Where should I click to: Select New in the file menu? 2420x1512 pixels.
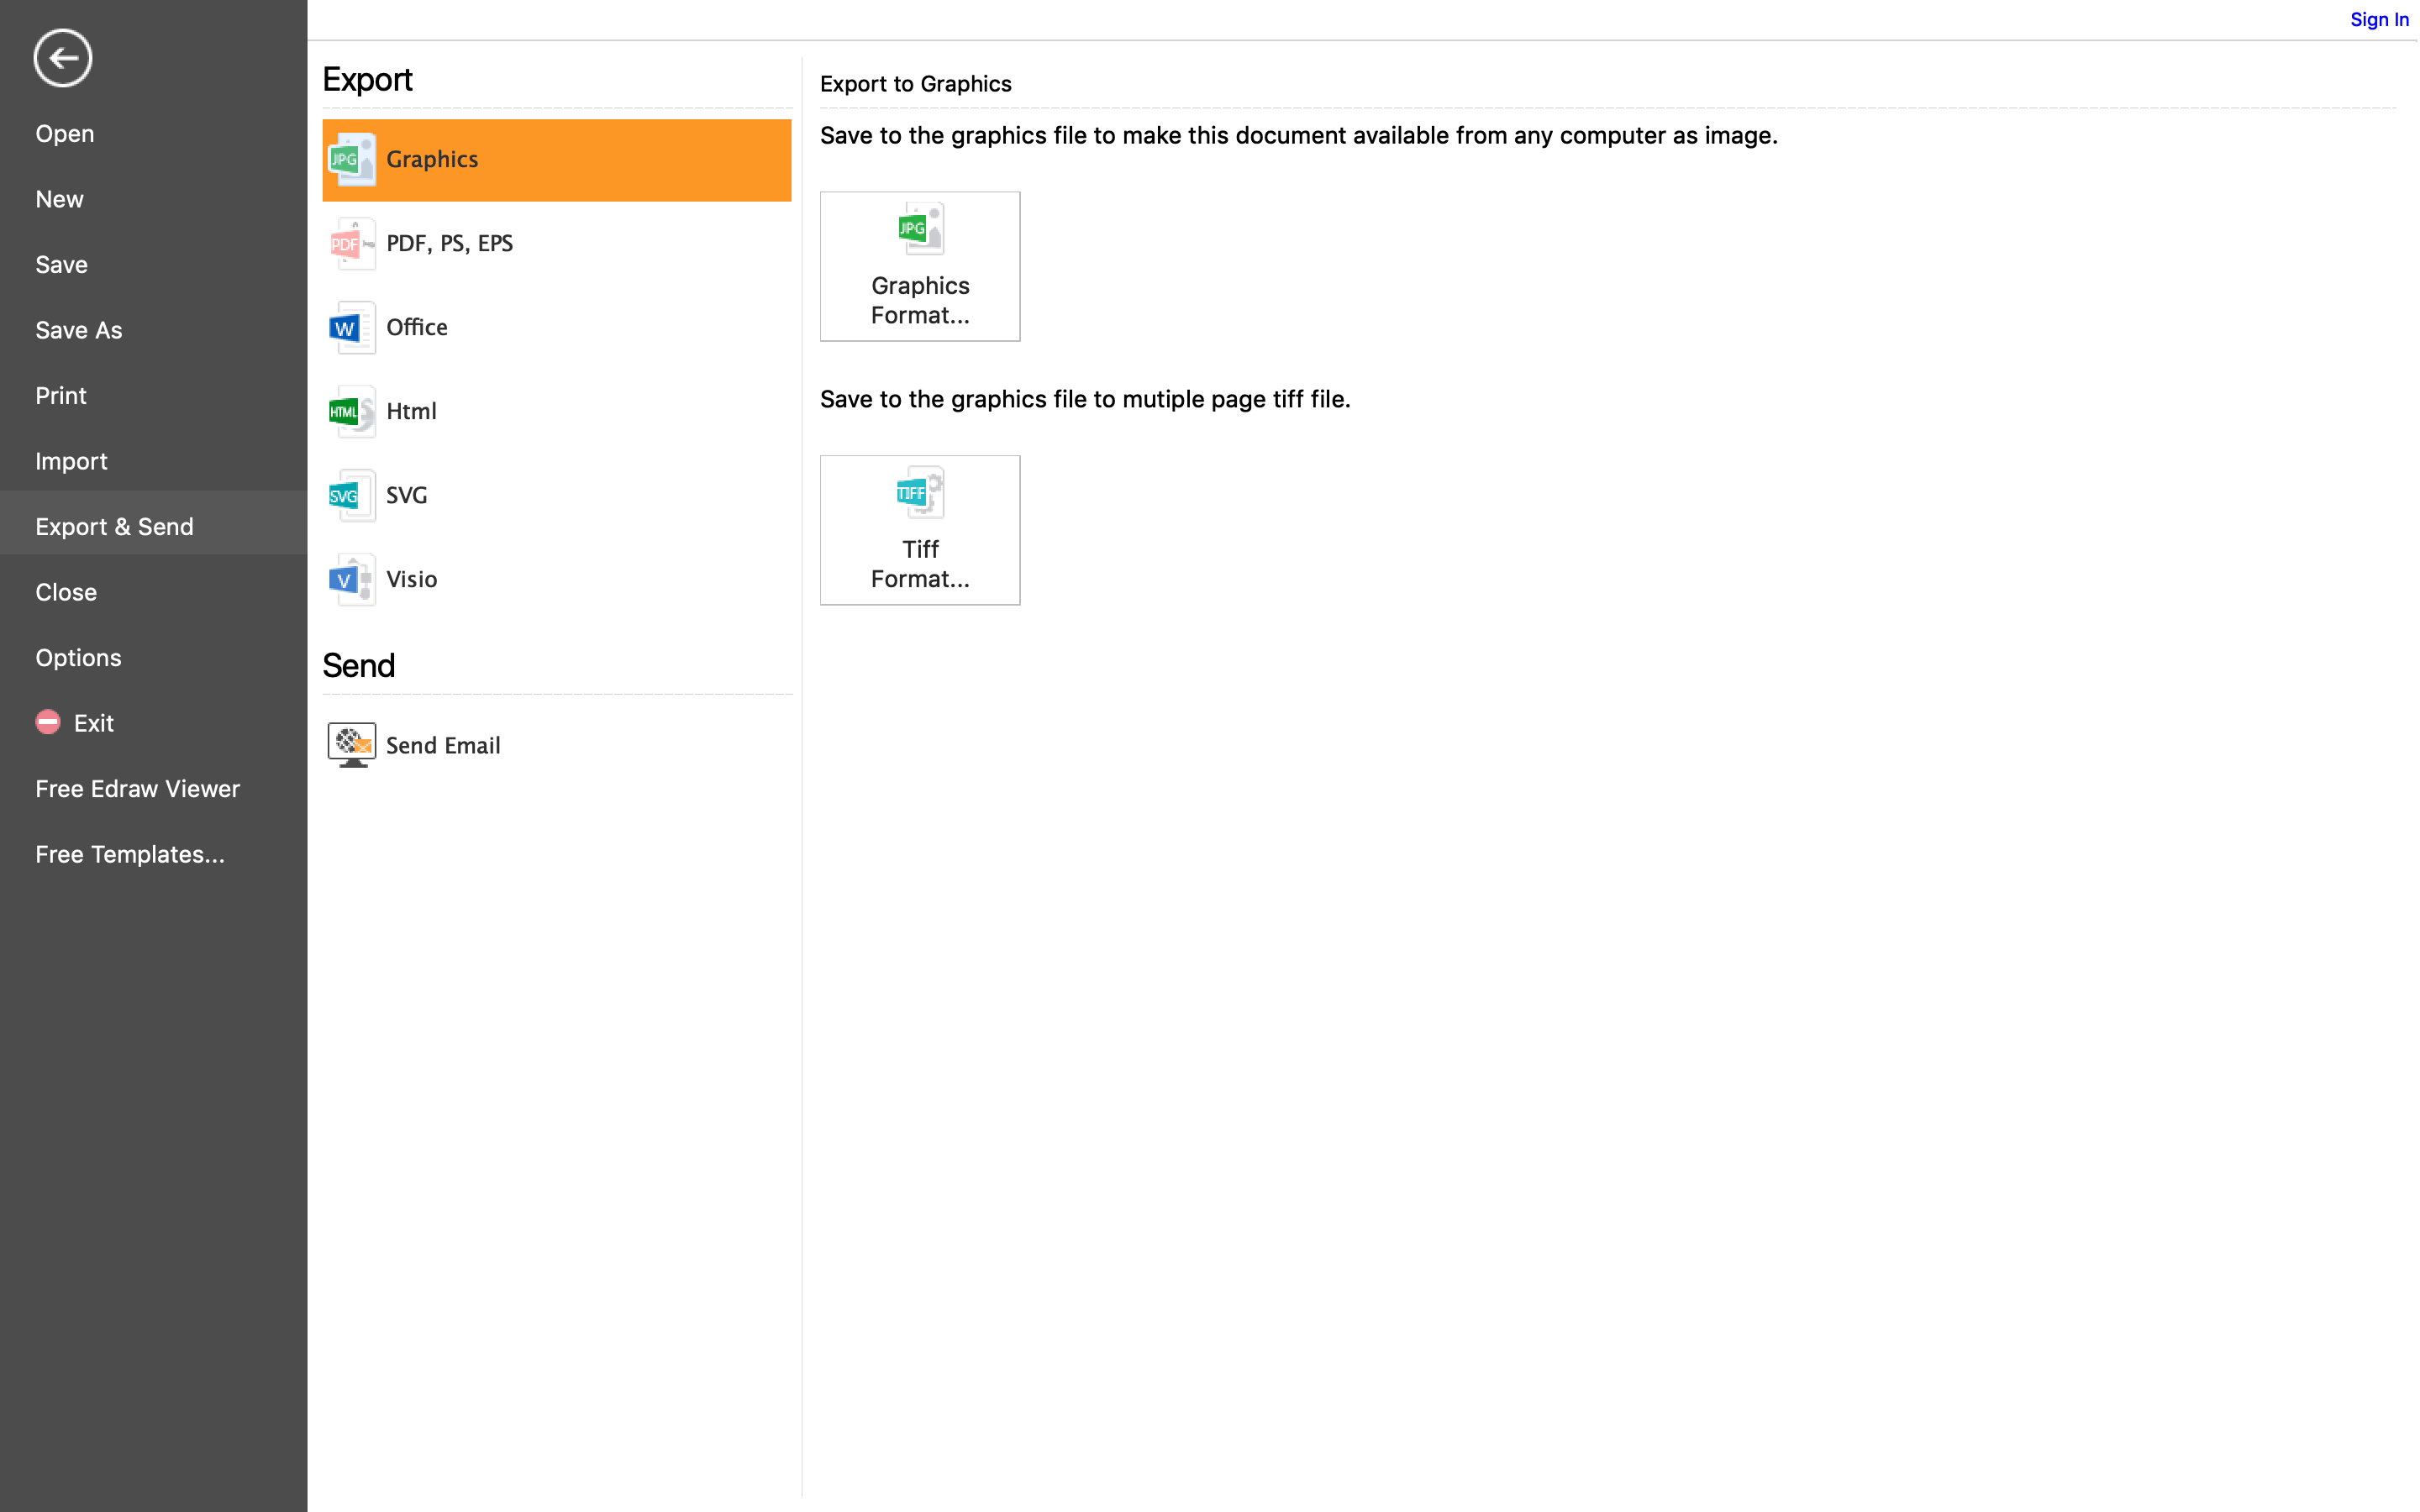coord(154,199)
